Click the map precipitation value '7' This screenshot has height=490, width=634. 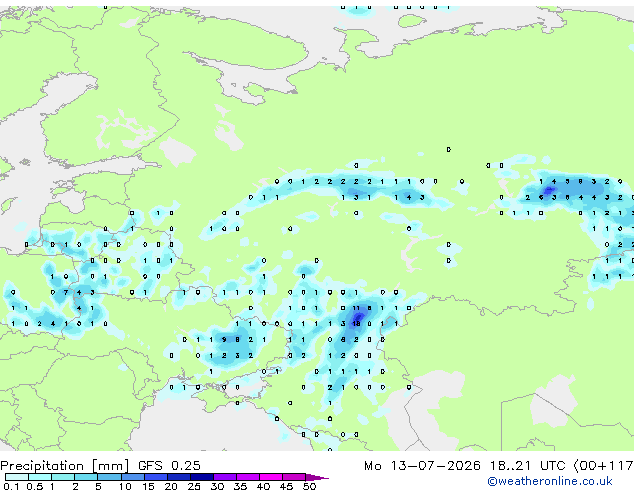(66, 292)
